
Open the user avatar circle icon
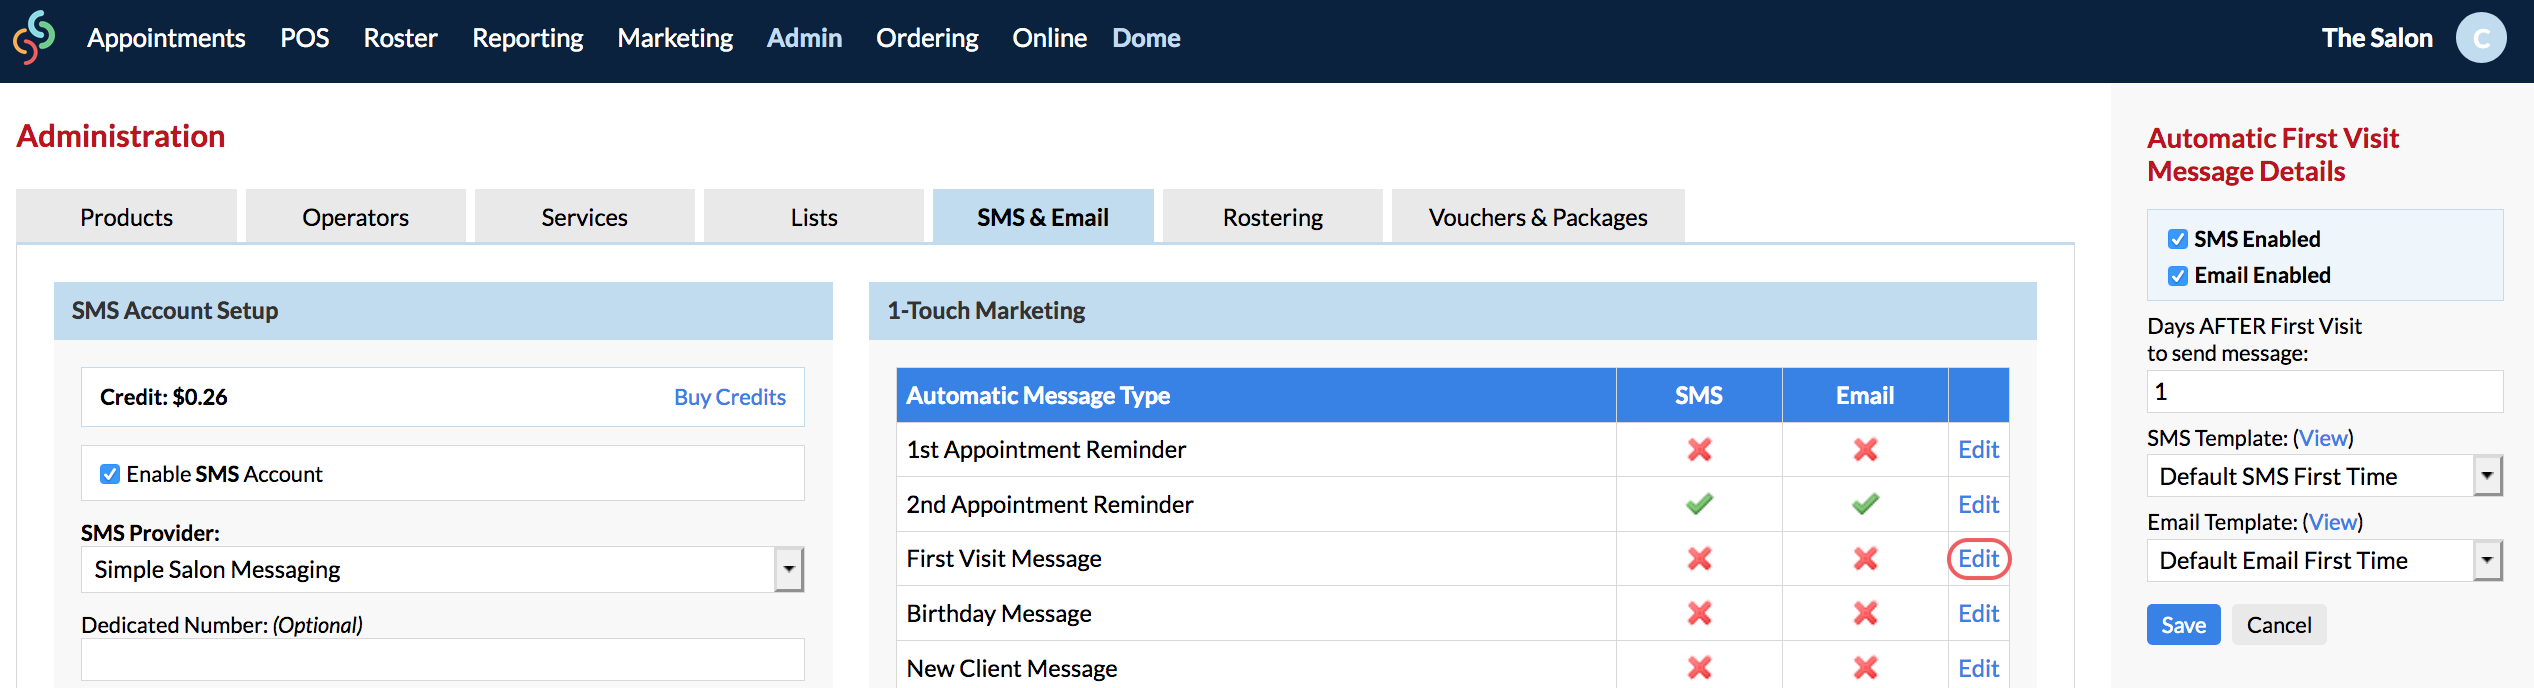(x=2481, y=38)
